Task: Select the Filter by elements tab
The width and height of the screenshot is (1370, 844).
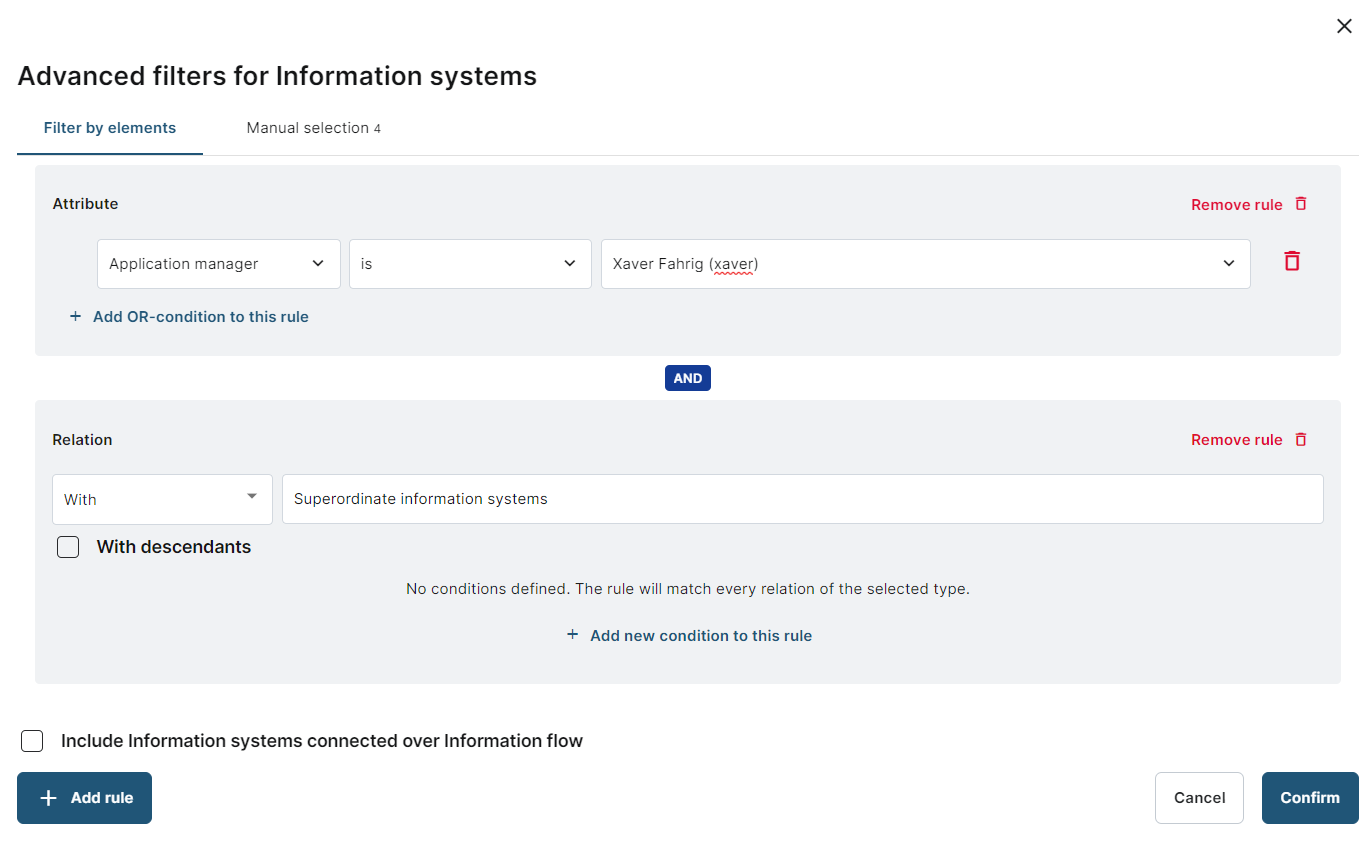Action: click(x=110, y=128)
